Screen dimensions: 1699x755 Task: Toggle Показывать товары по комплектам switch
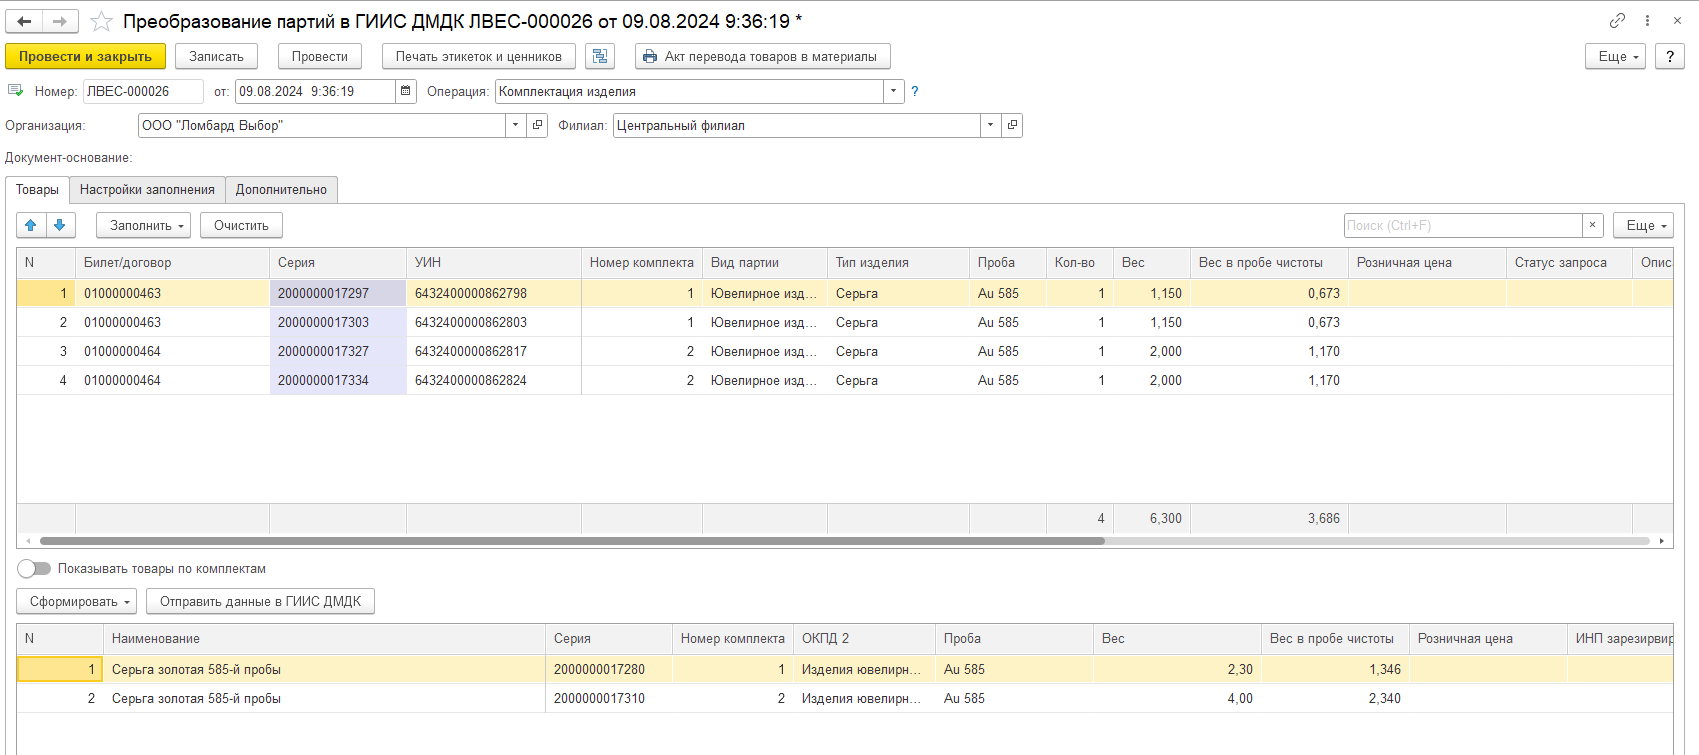[x=34, y=568]
